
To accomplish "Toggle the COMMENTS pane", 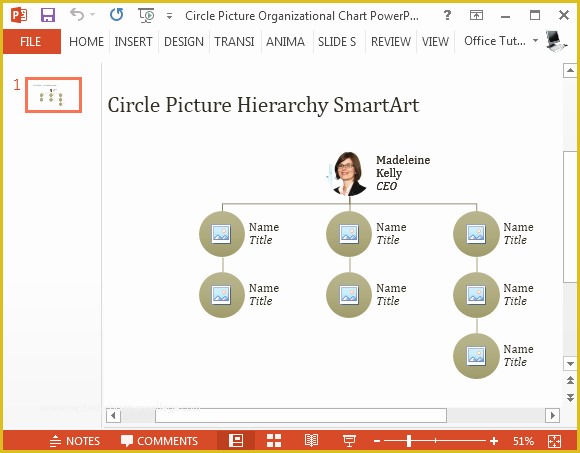I will point(159,441).
